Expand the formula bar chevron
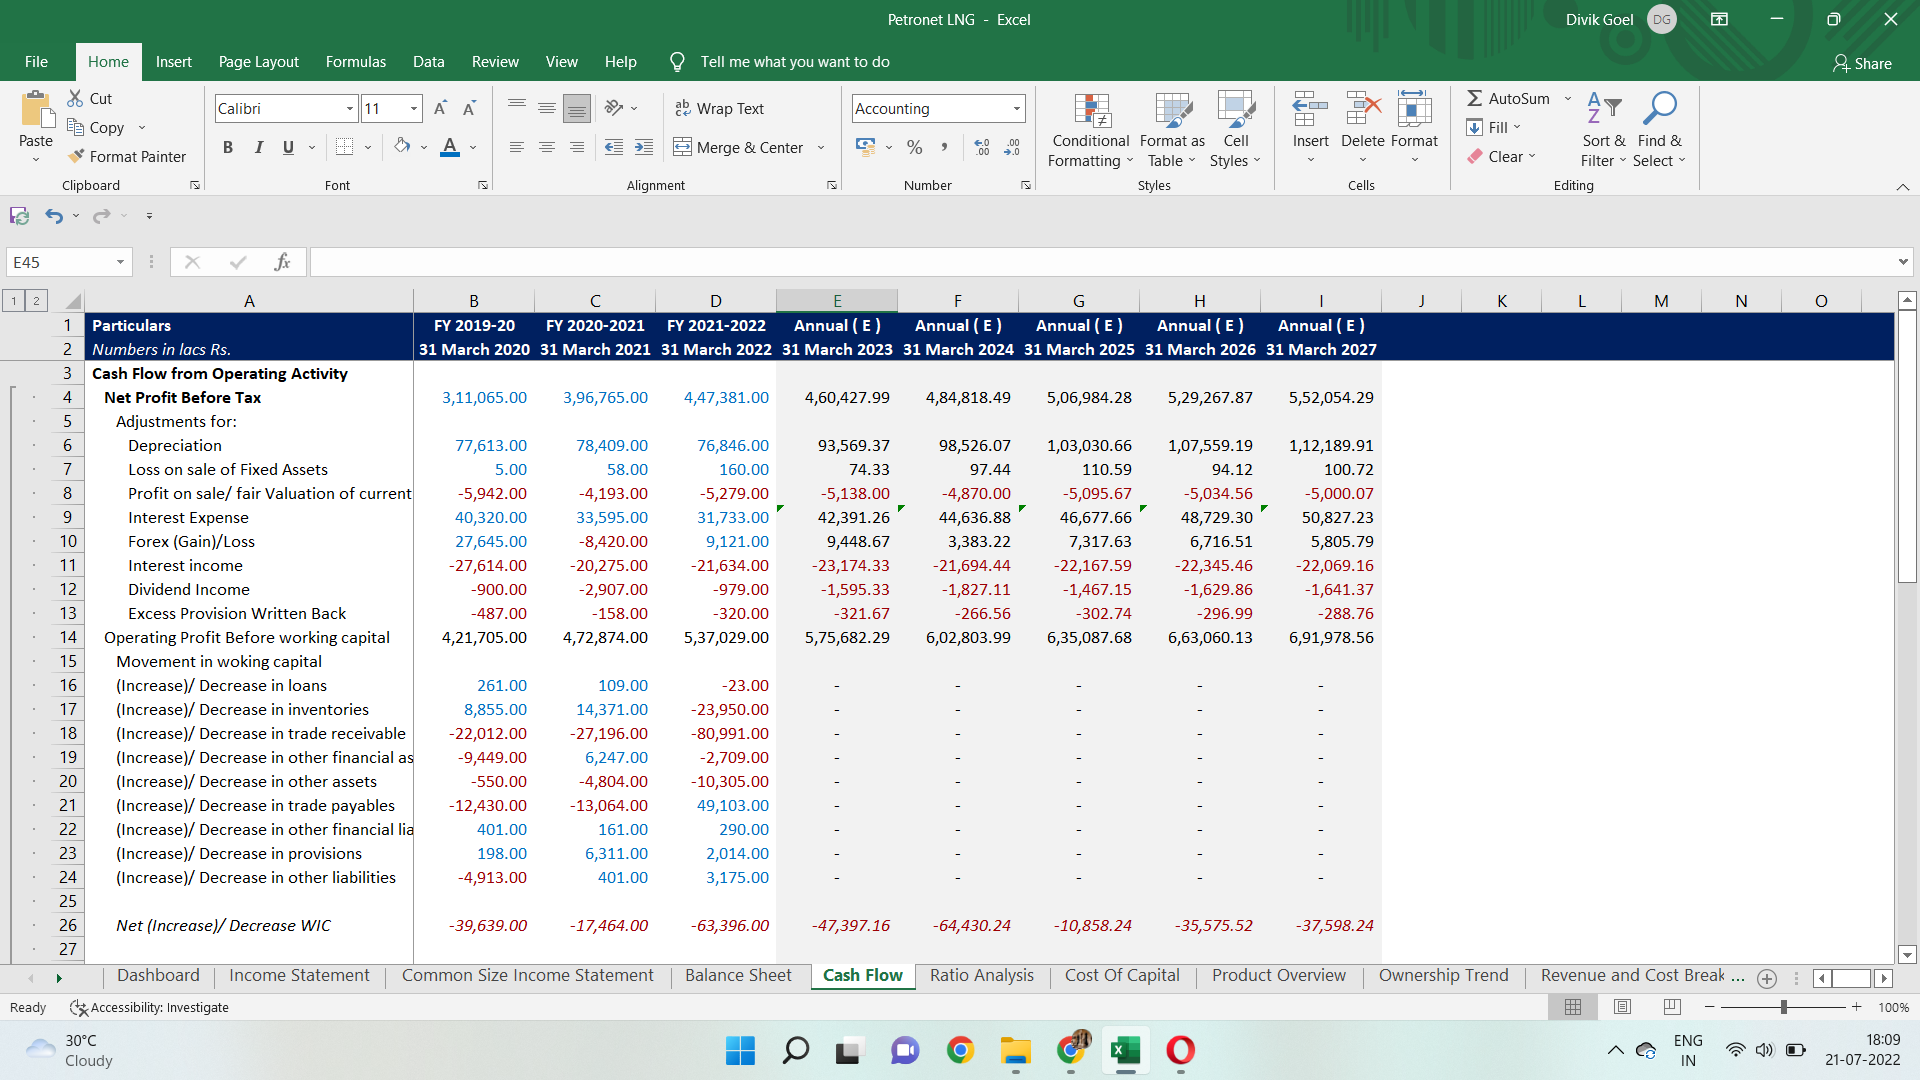1920x1080 pixels. pos(1902,262)
